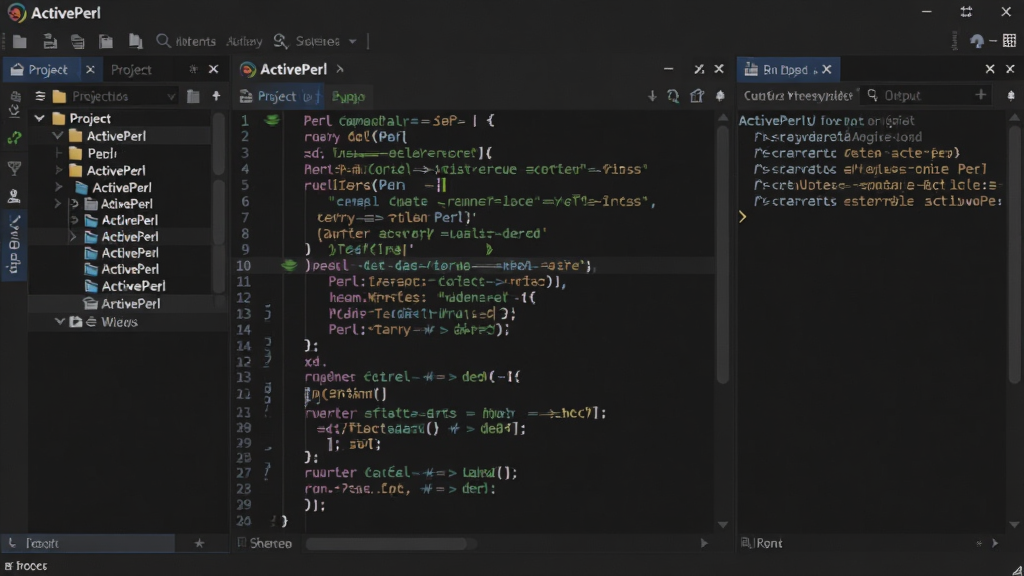Click the refresh icon in editor toolbar
Viewport: 1024px width, 576px height.
pos(673,96)
